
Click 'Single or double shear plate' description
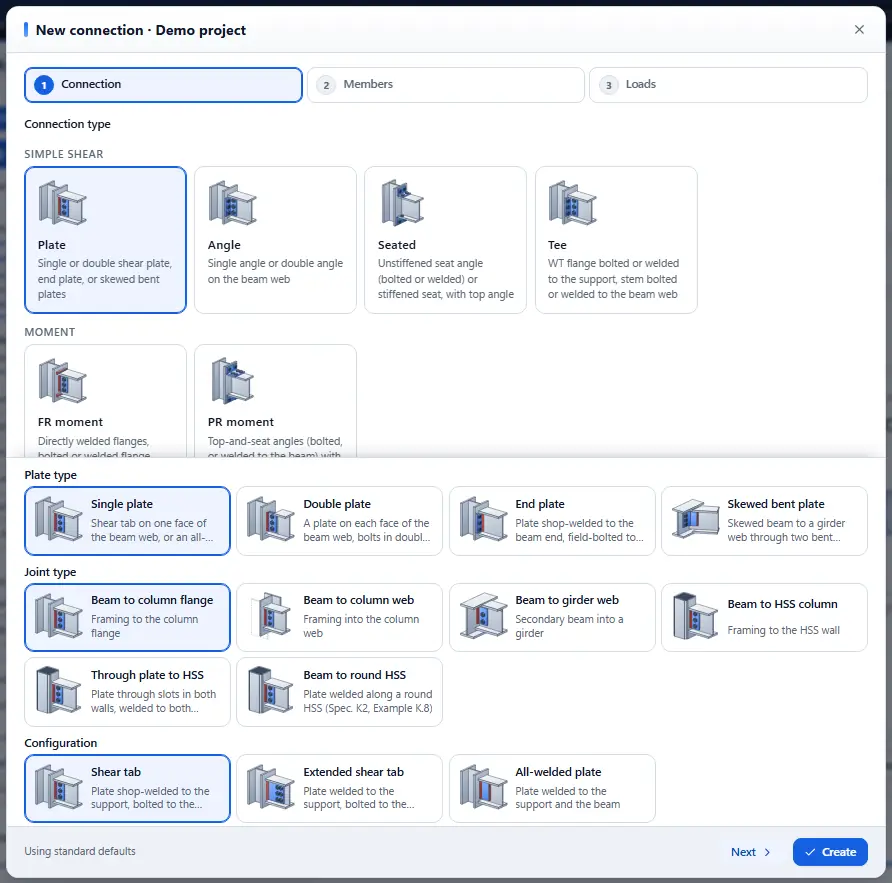pos(105,278)
